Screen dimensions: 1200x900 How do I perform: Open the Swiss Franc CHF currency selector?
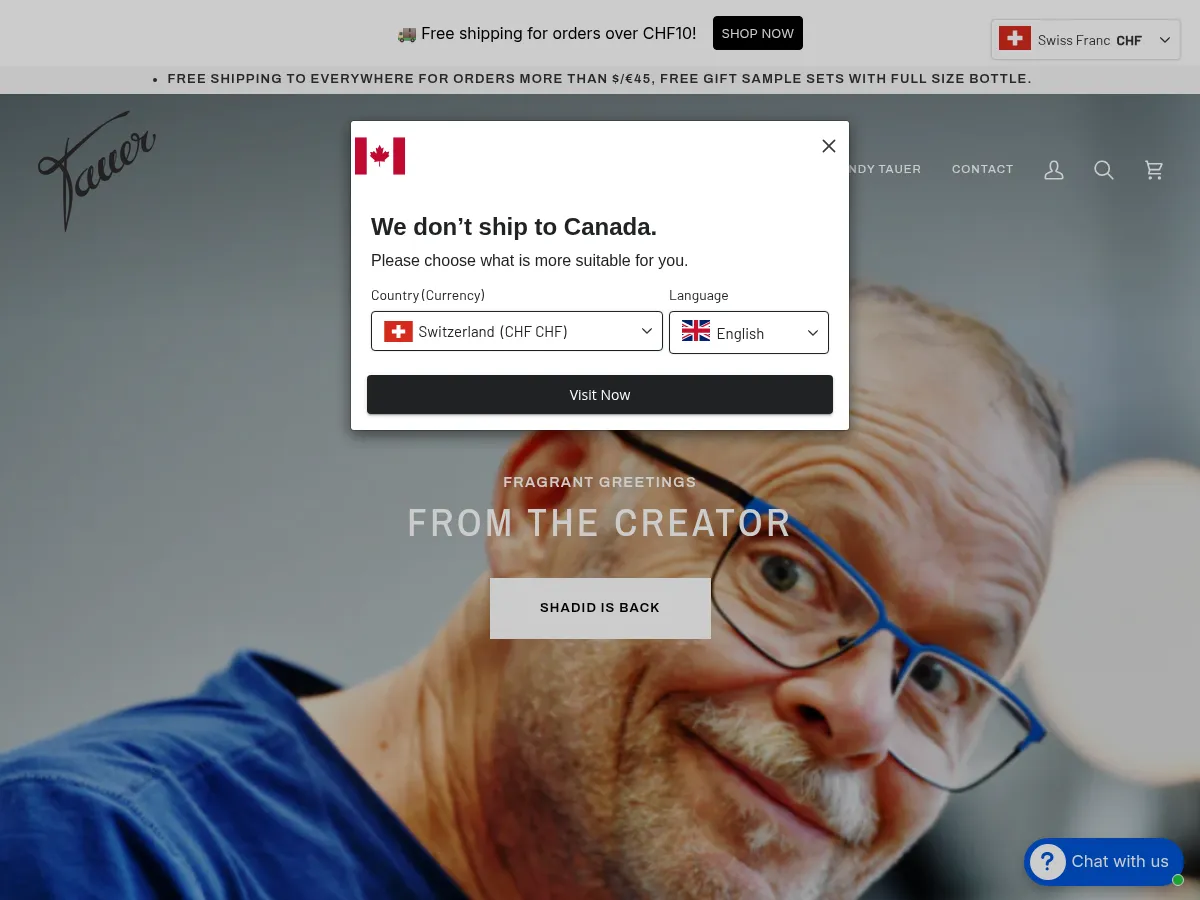[x=1086, y=40]
